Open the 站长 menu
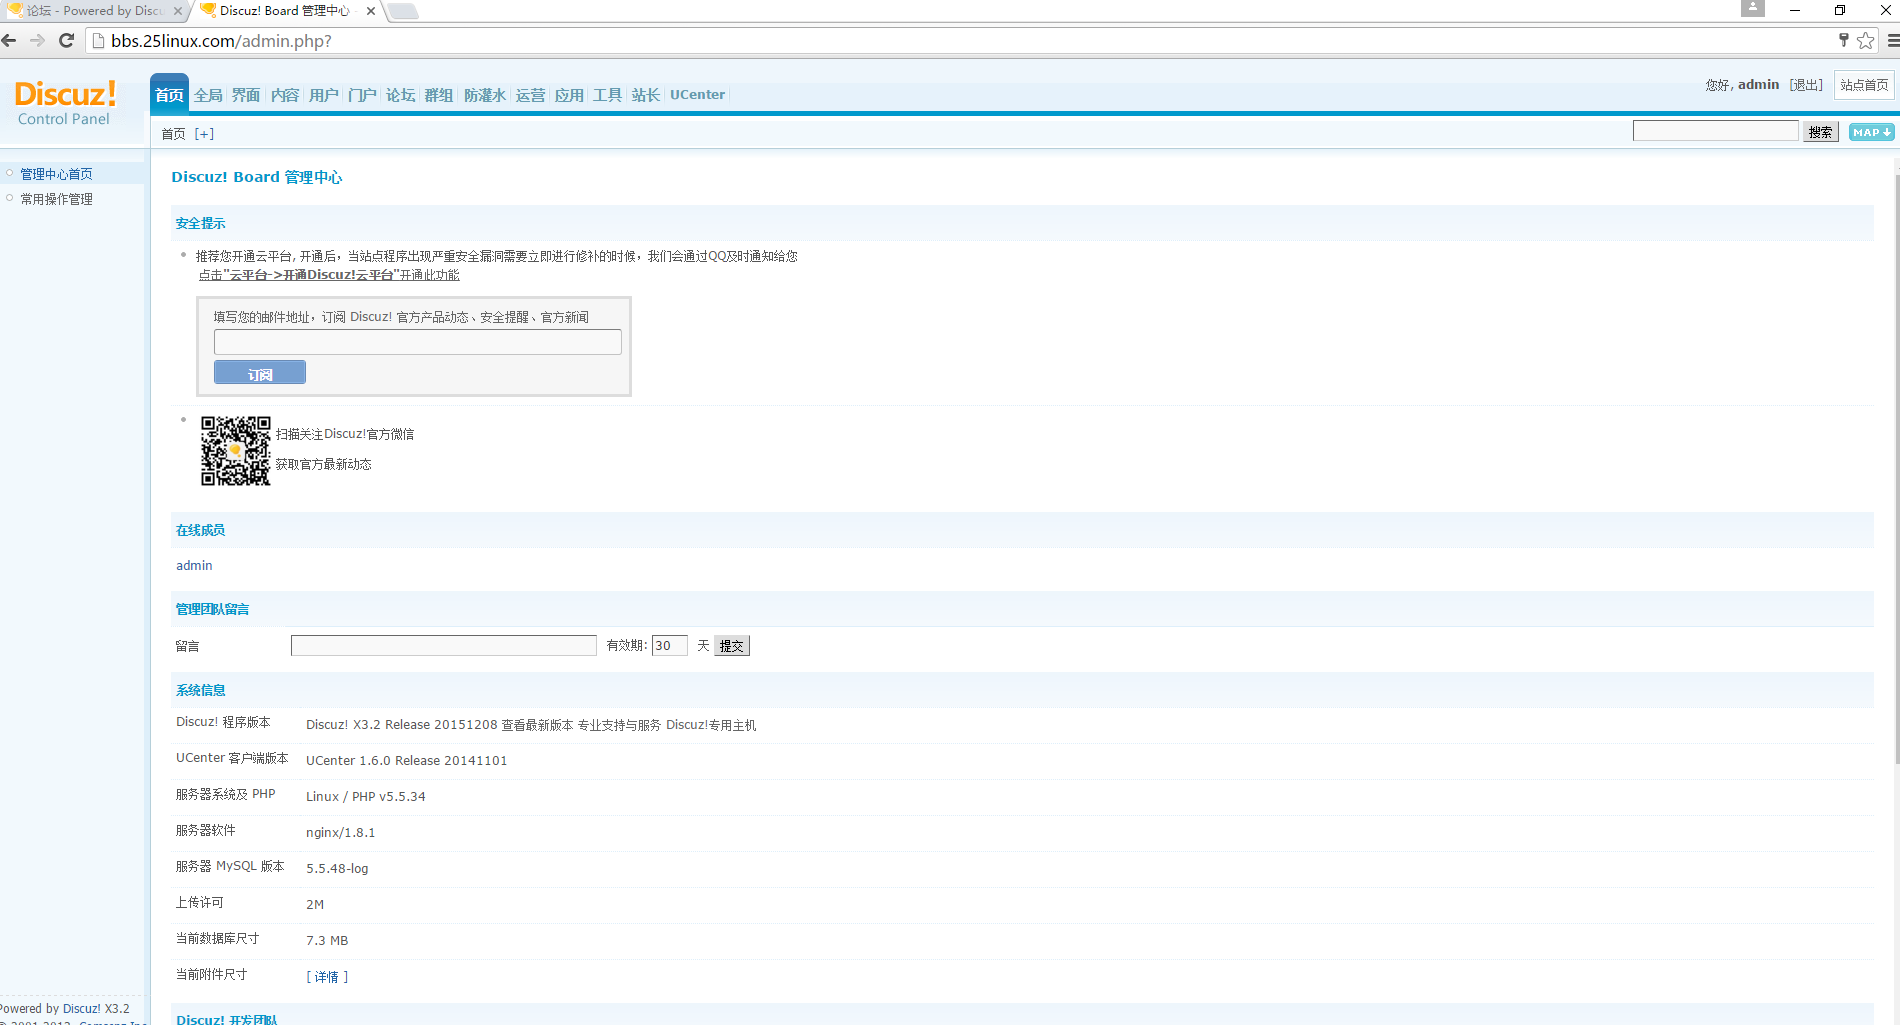Screen dimensions: 1900x1025 (x=646, y=95)
